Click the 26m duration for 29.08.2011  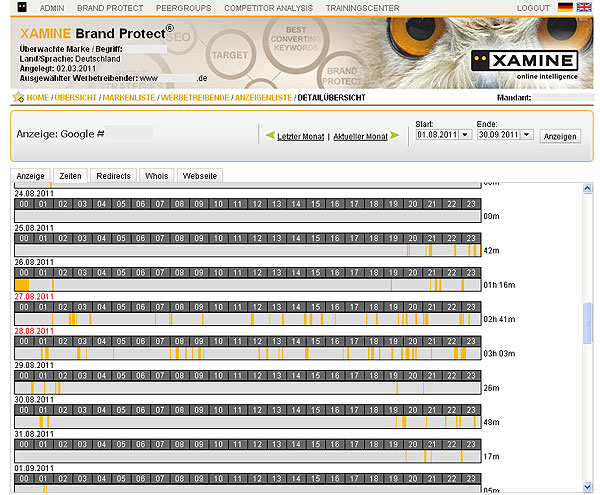(x=491, y=388)
